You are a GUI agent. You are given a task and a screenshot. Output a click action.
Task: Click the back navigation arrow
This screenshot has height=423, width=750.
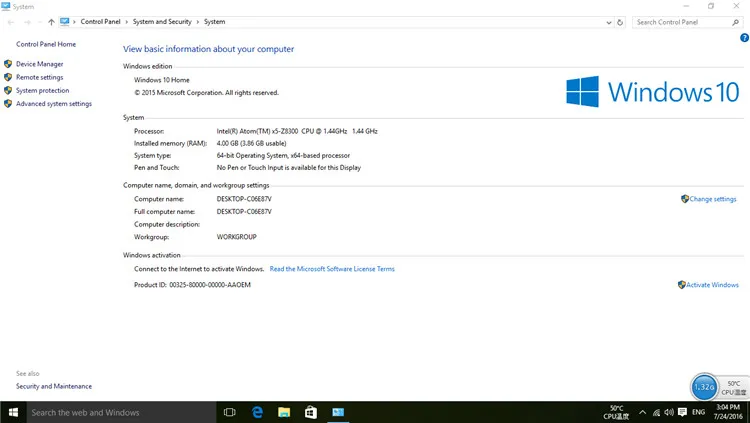(11, 22)
